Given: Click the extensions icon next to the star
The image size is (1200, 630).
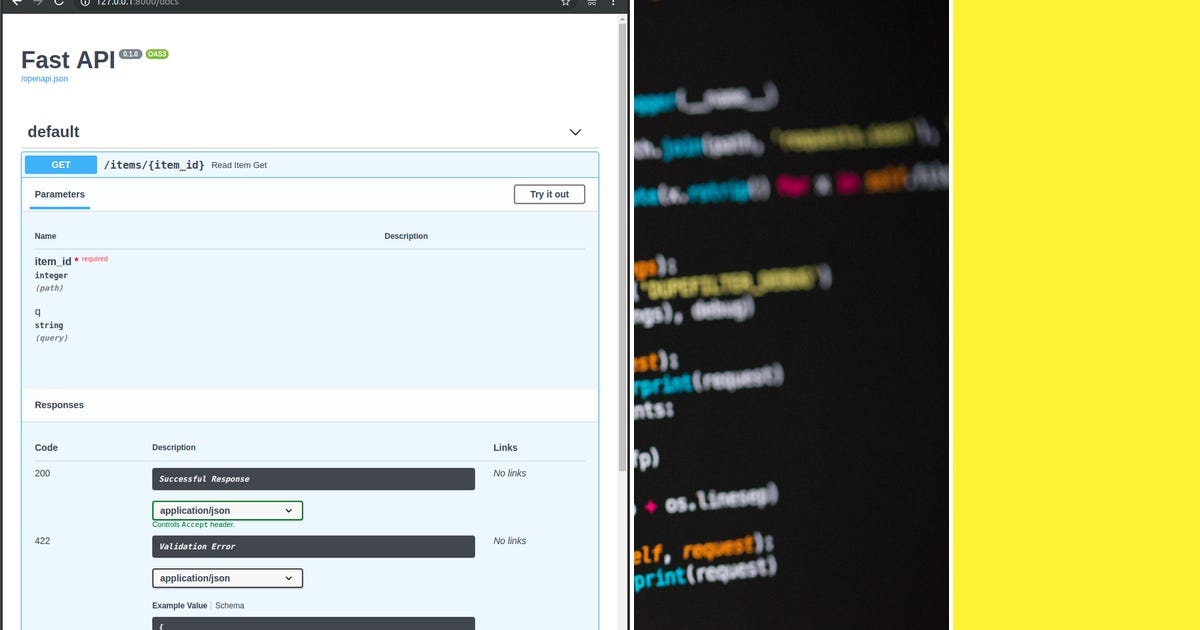Looking at the screenshot, I should tap(589, 4).
